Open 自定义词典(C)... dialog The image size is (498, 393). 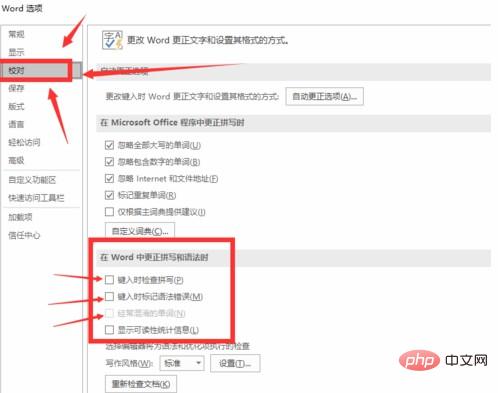[x=140, y=231]
